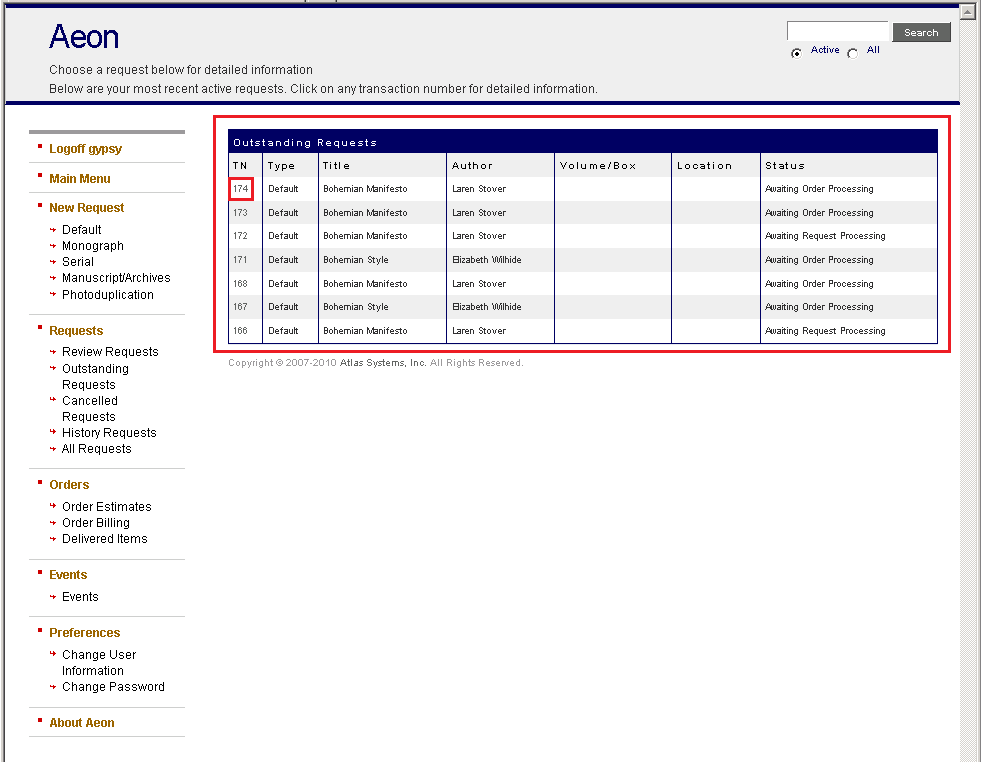
Task: Click the red arrow icon beside Serial
Action: click(x=53, y=261)
